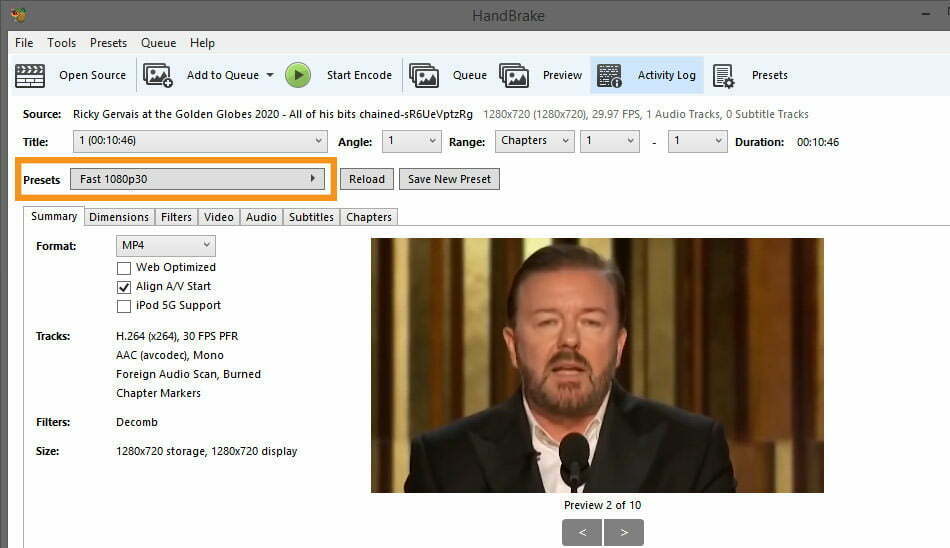Viewport: 950px width, 548px height.
Task: Click the Reload button
Action: click(x=367, y=179)
